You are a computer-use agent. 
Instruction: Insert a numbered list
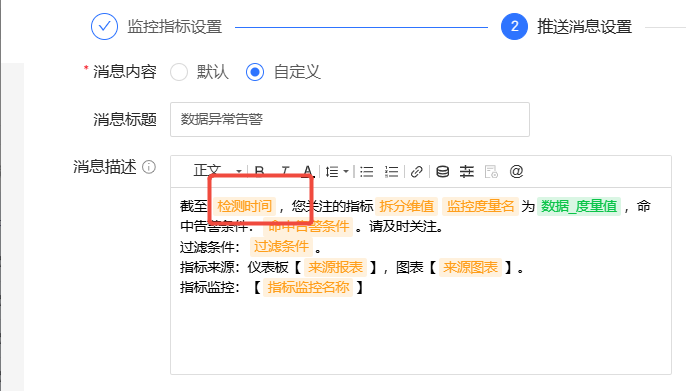[x=391, y=172]
